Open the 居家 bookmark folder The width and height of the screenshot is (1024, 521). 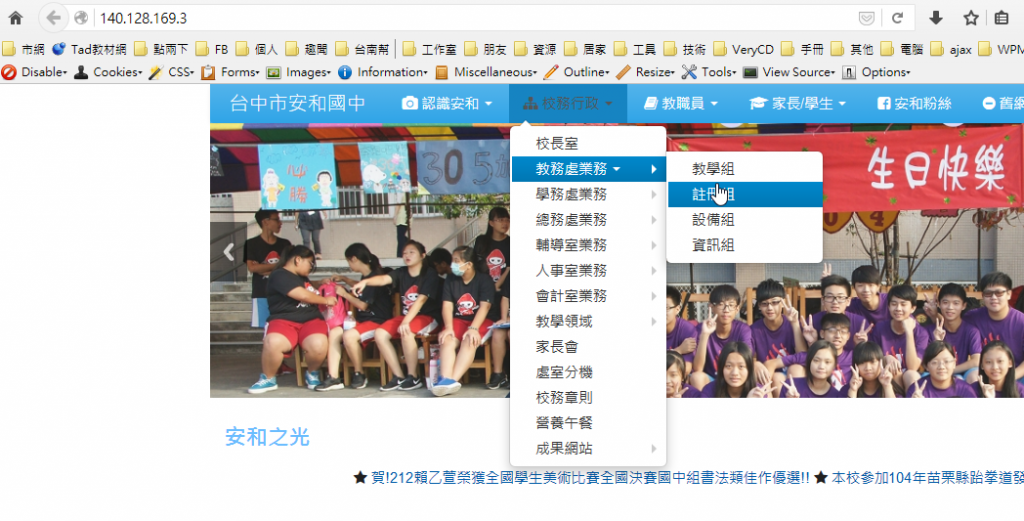(585, 50)
